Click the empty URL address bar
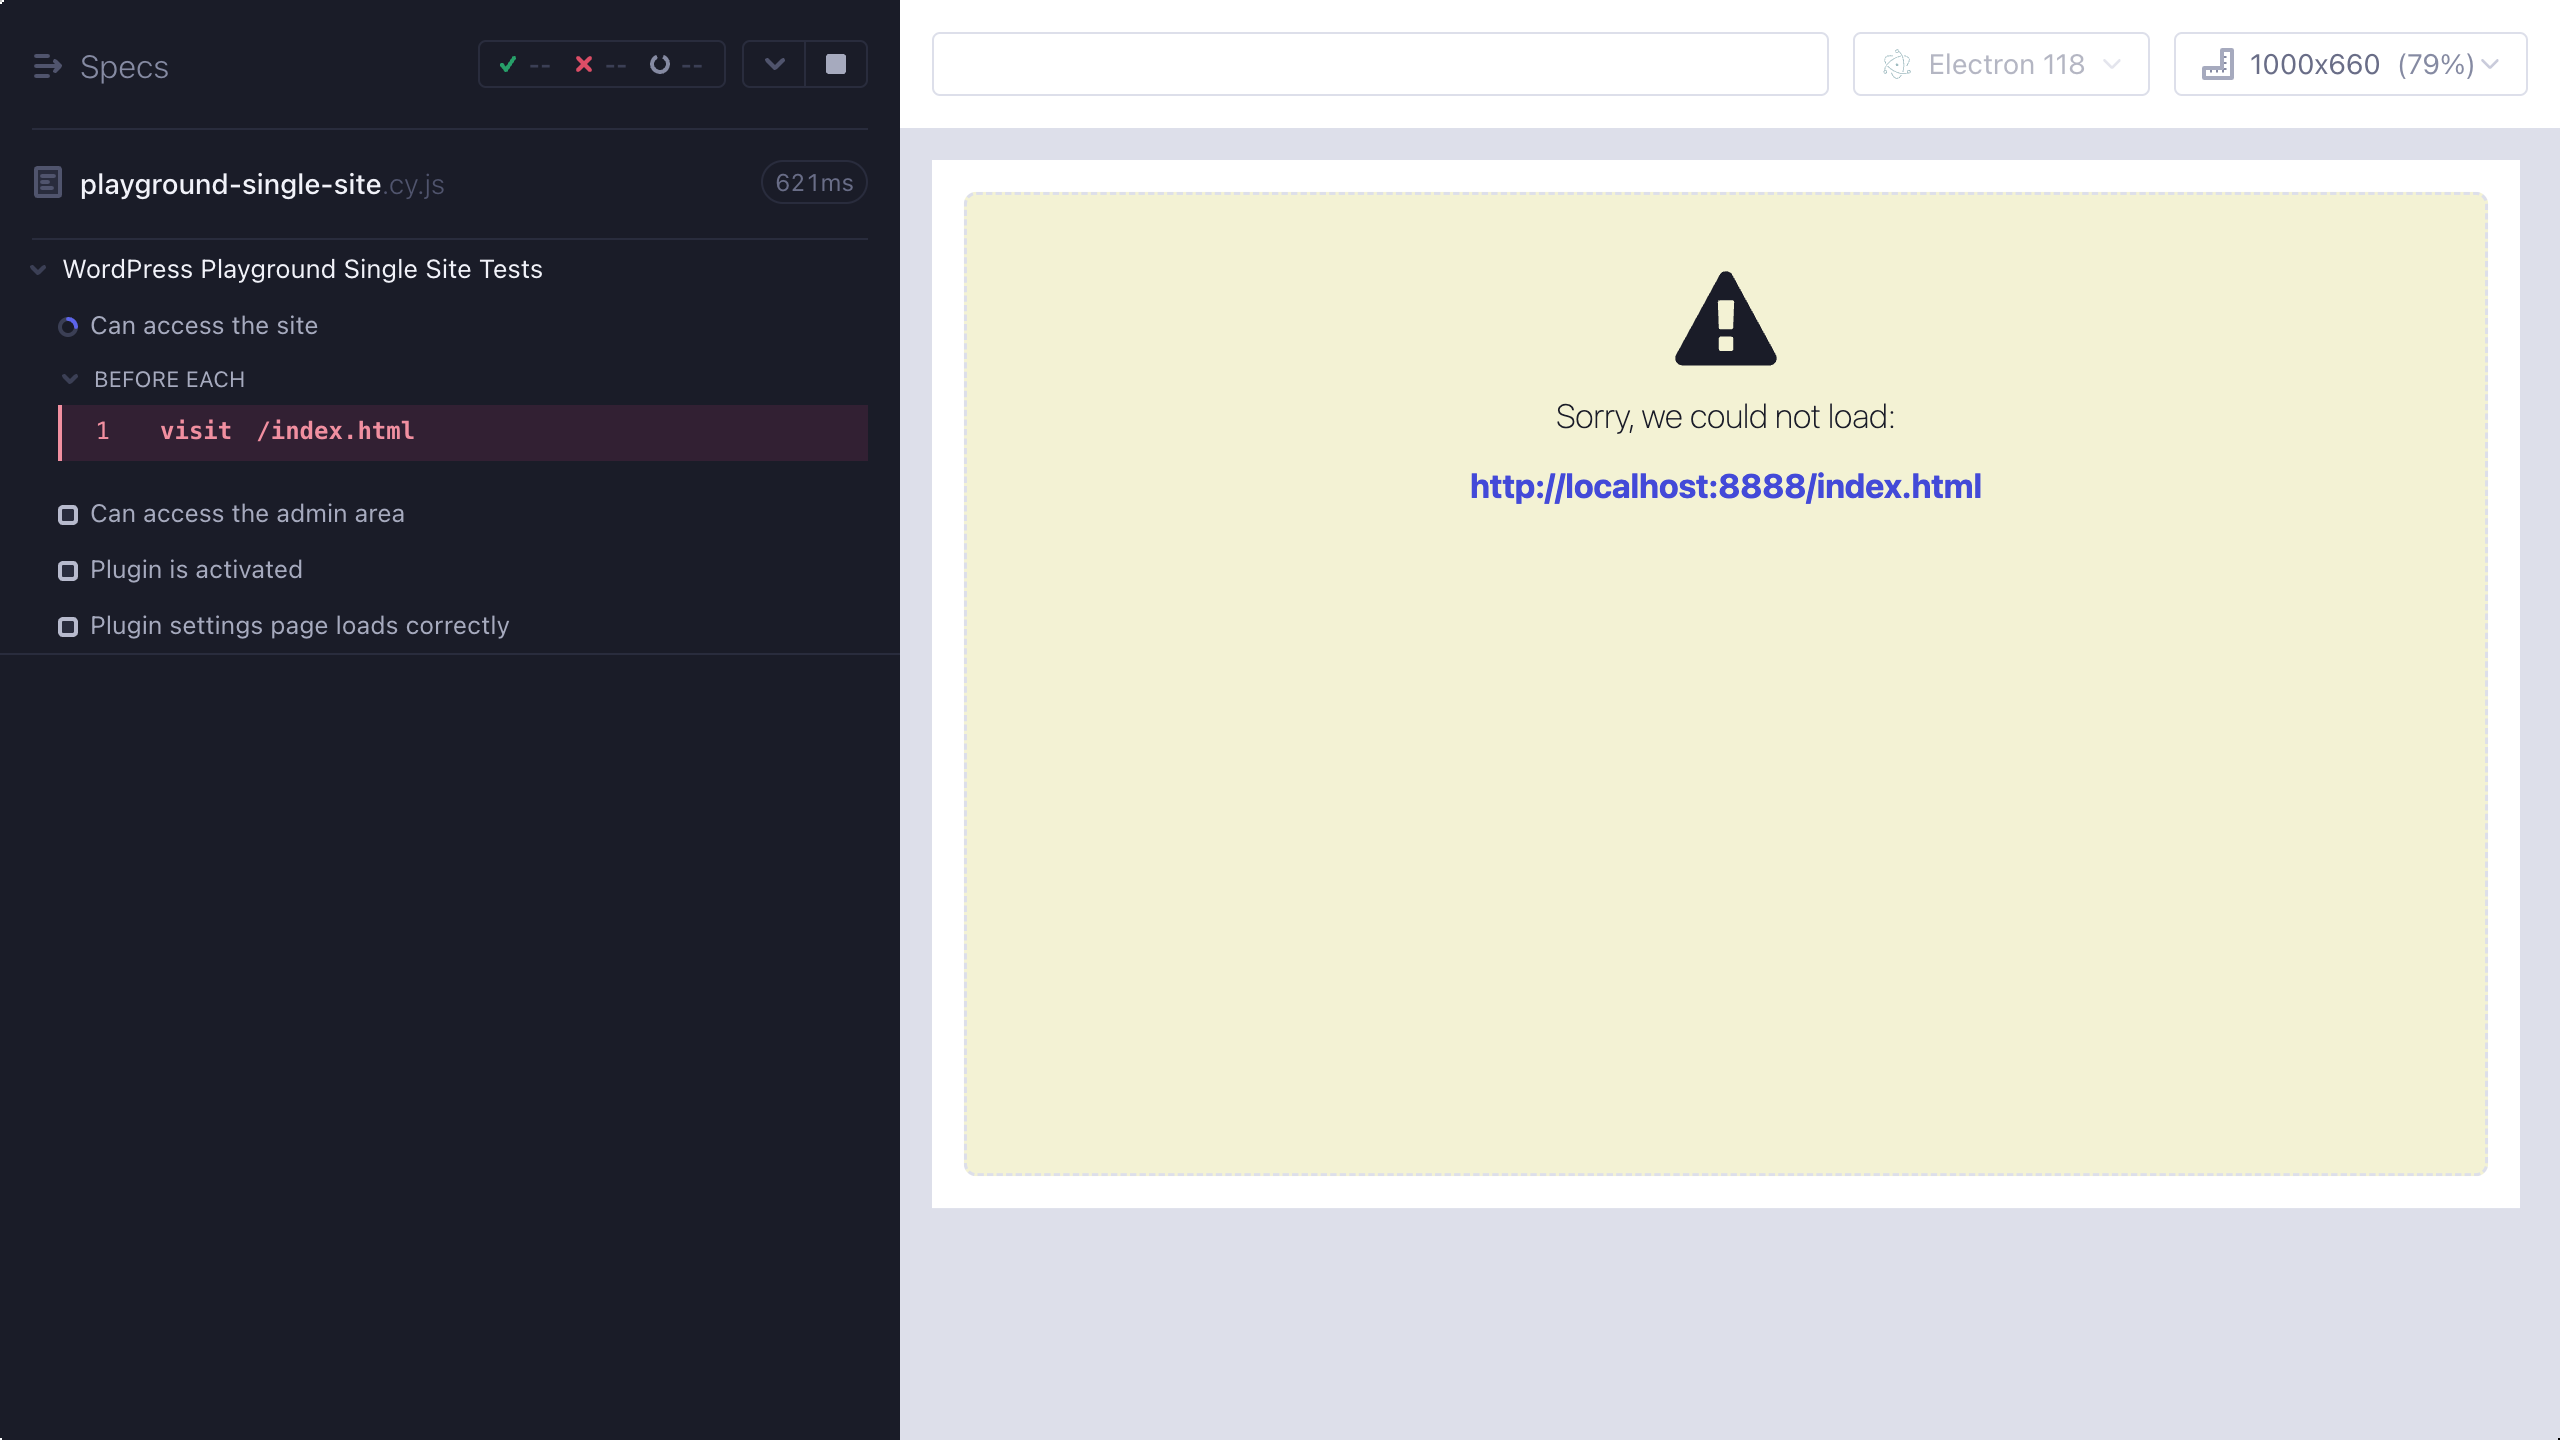 [x=1380, y=65]
